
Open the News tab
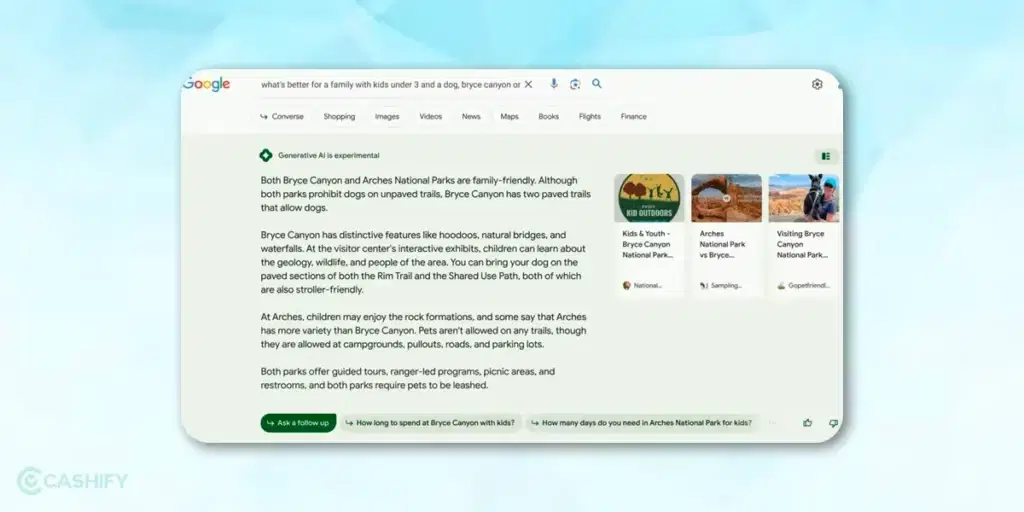pyautogui.click(x=471, y=117)
